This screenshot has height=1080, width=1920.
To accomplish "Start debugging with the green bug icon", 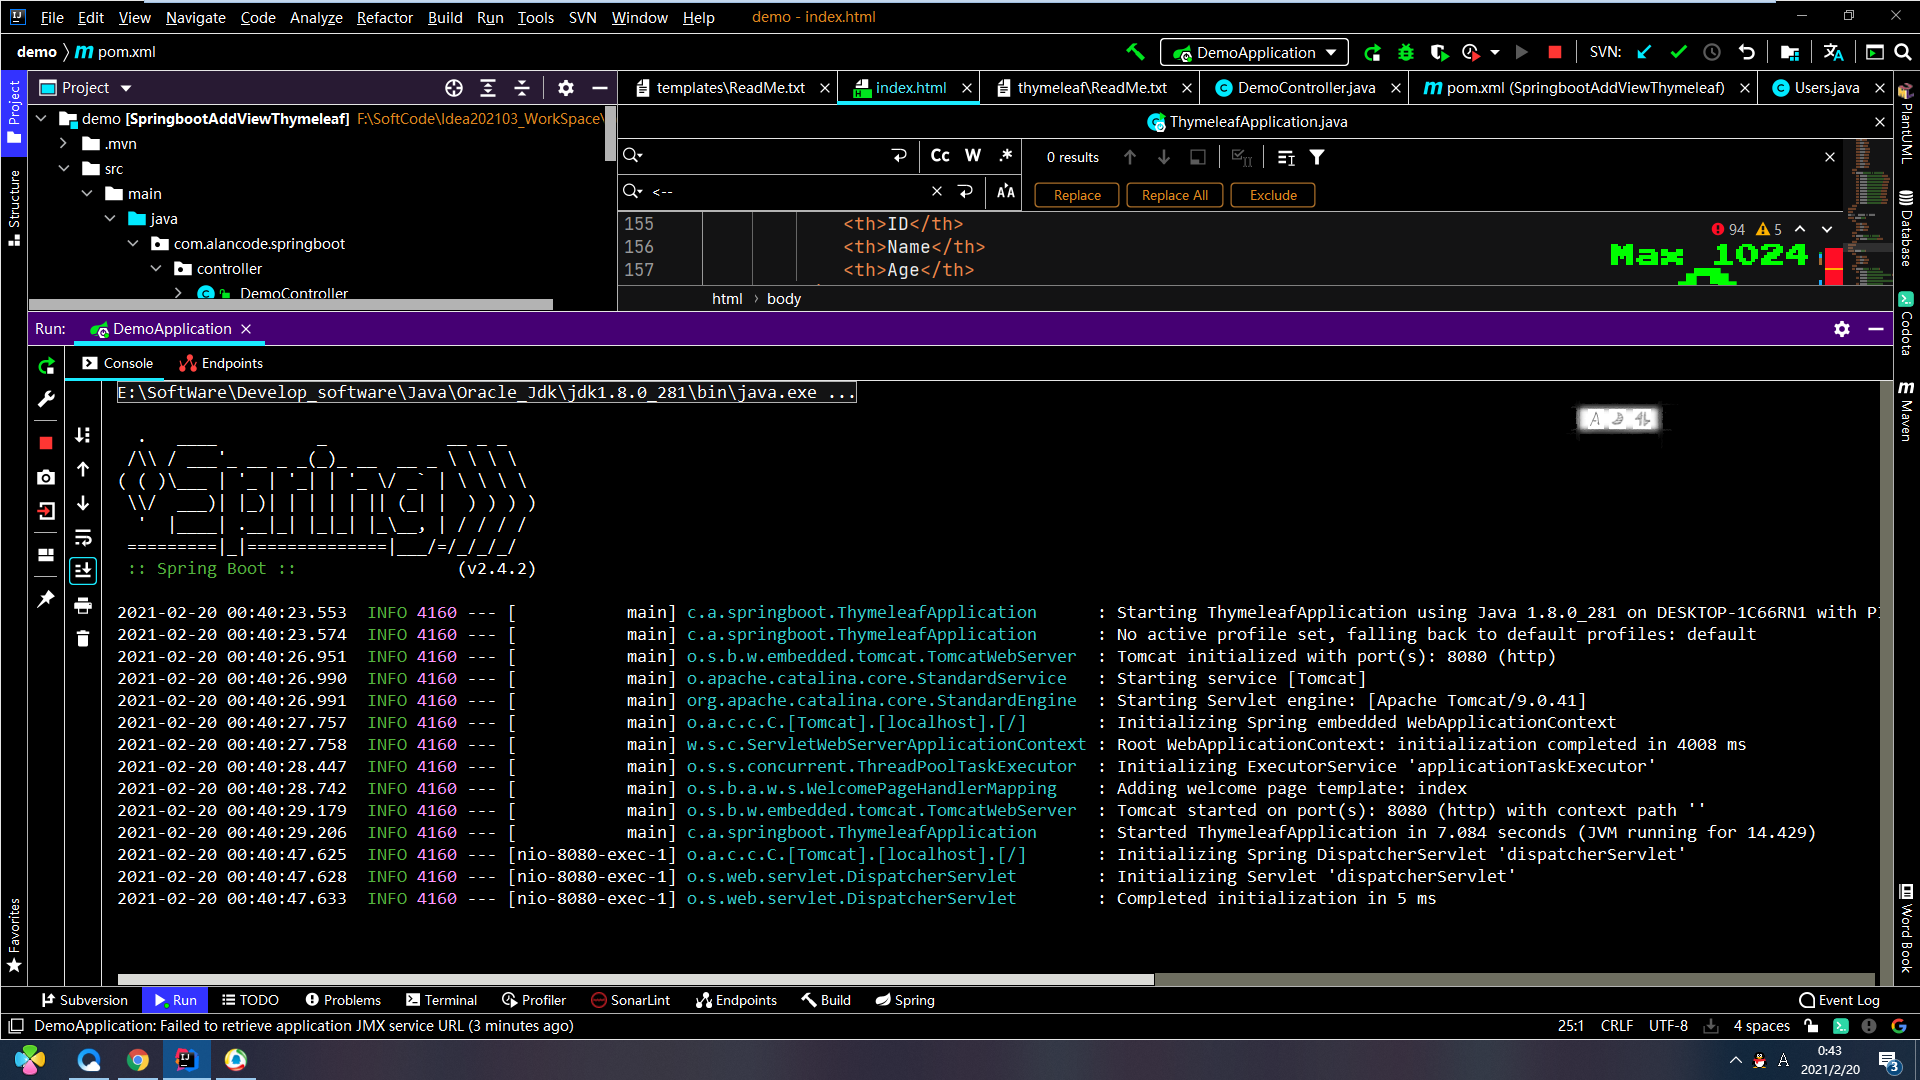I will tap(1406, 52).
